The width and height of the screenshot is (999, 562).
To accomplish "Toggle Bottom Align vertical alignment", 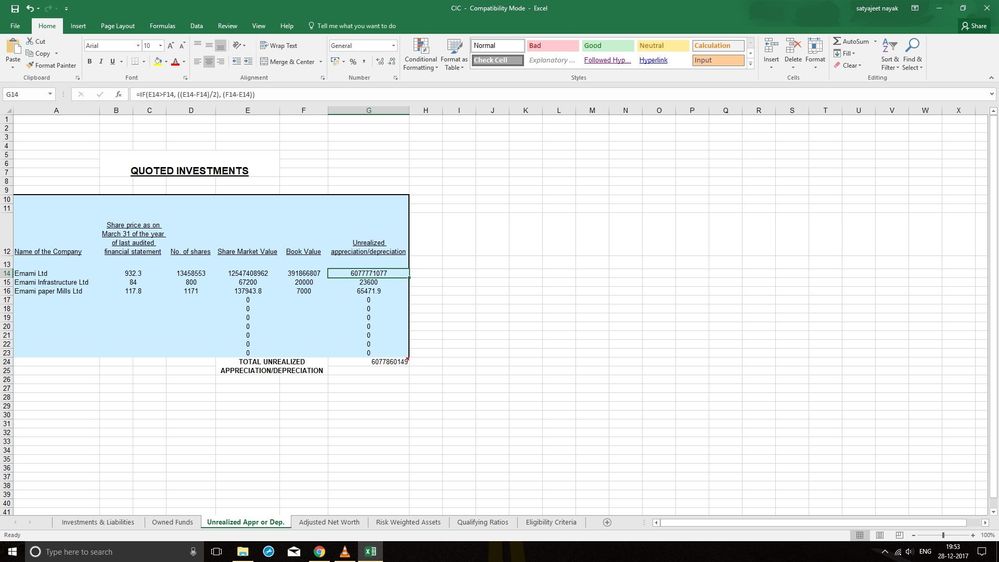I will [220, 46].
